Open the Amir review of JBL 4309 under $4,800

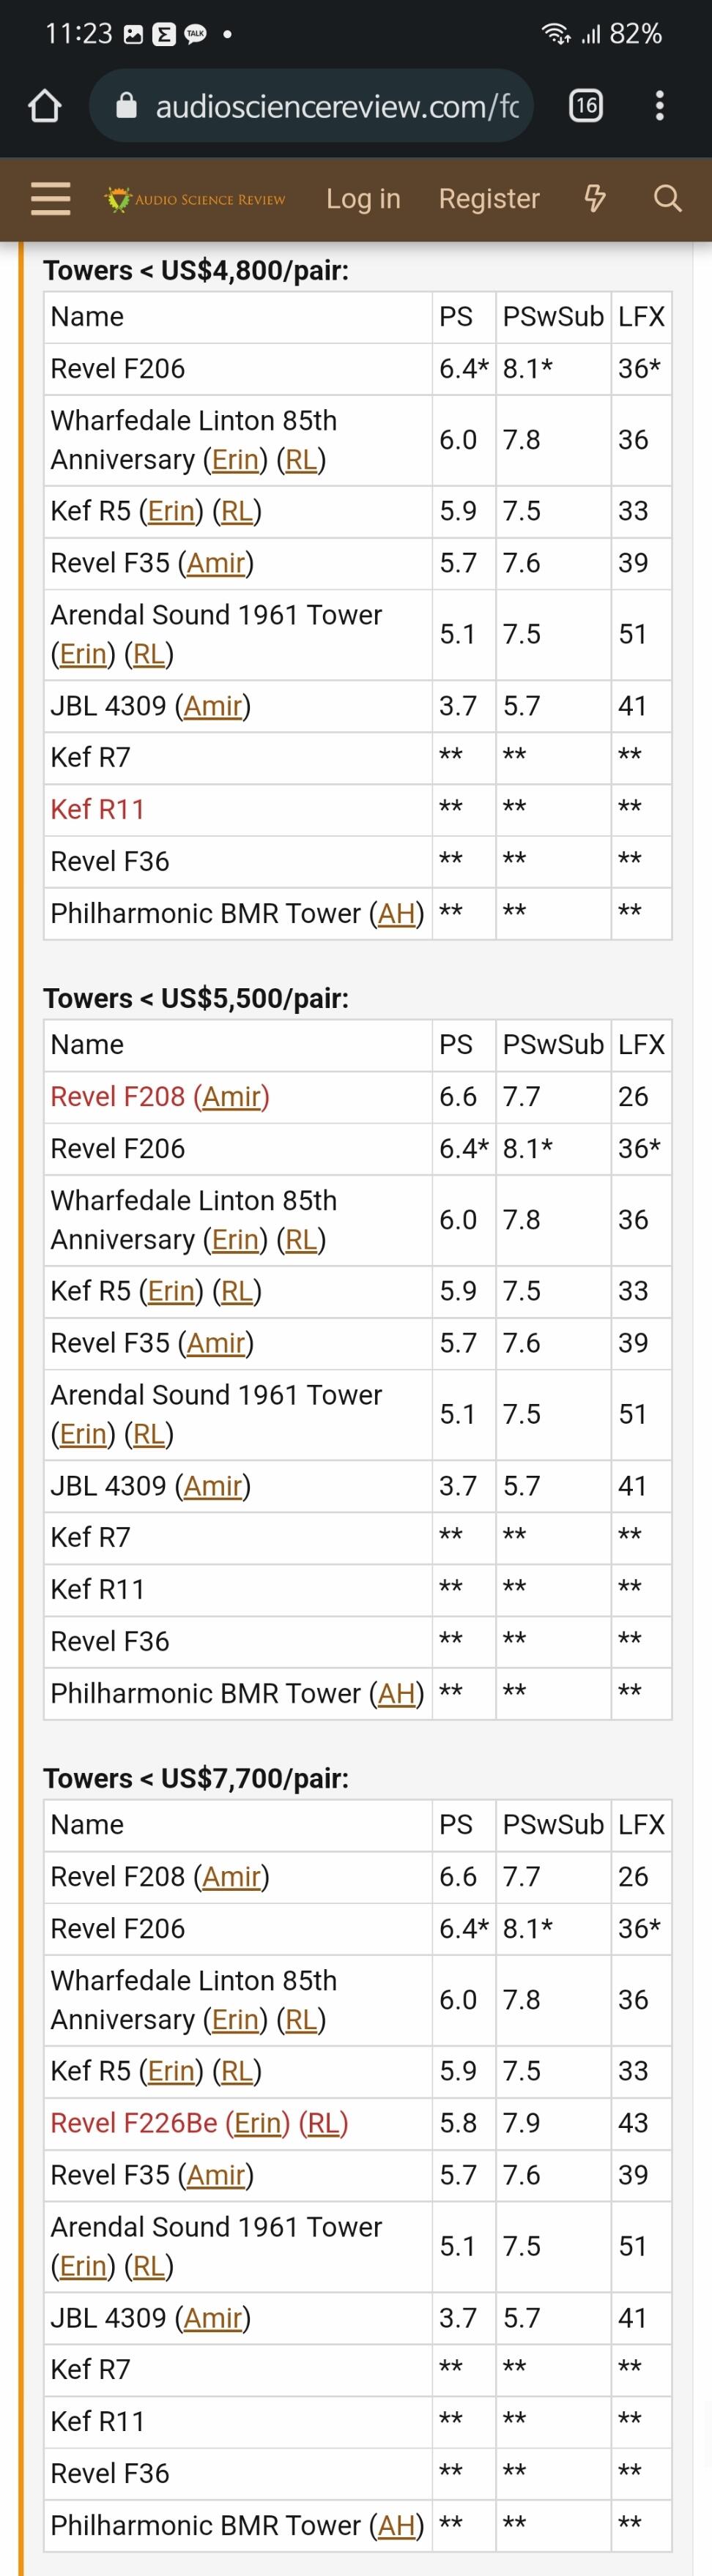(213, 706)
